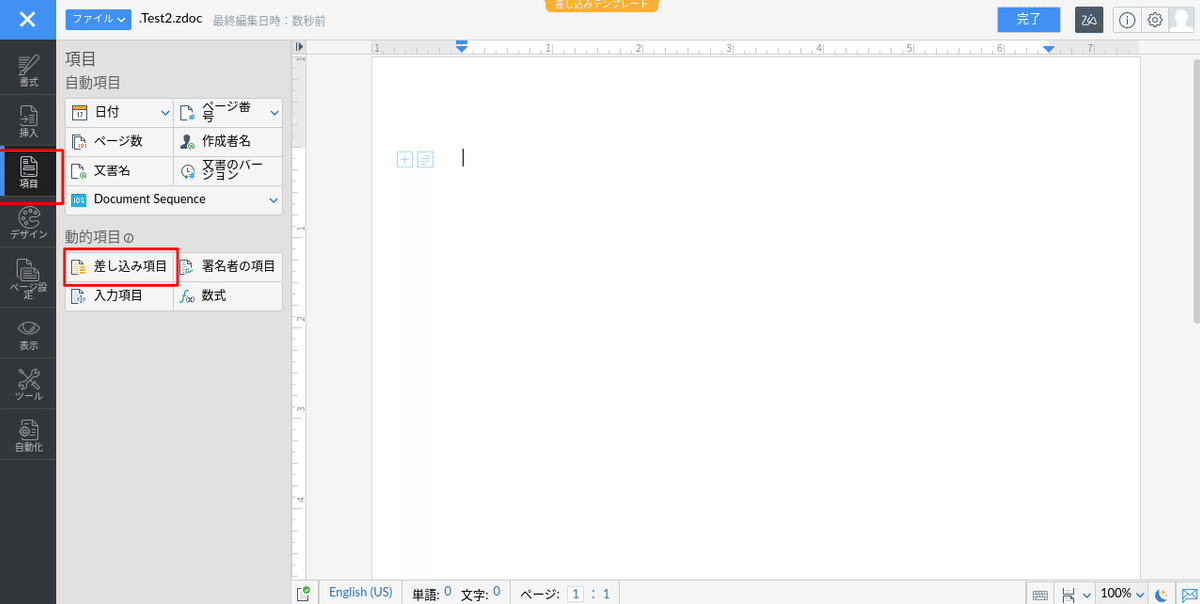Open 数式 (Formula) field
This screenshot has height=604, width=1200.
click(228, 296)
